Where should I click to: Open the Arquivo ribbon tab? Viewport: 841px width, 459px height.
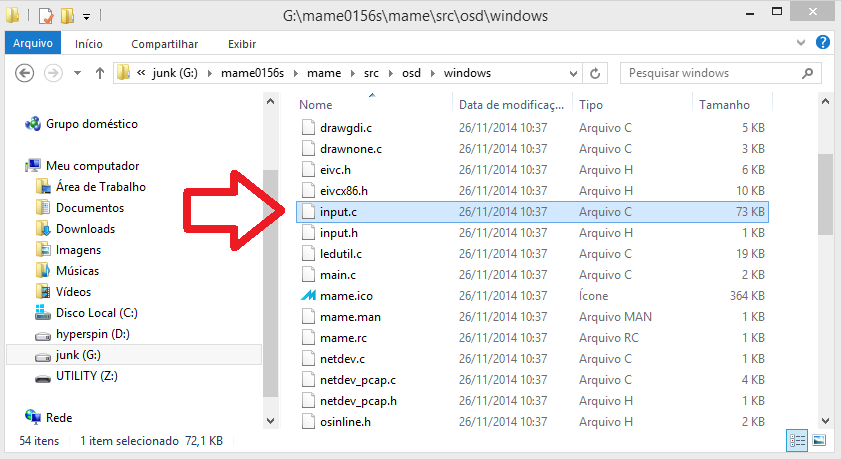[x=33, y=43]
